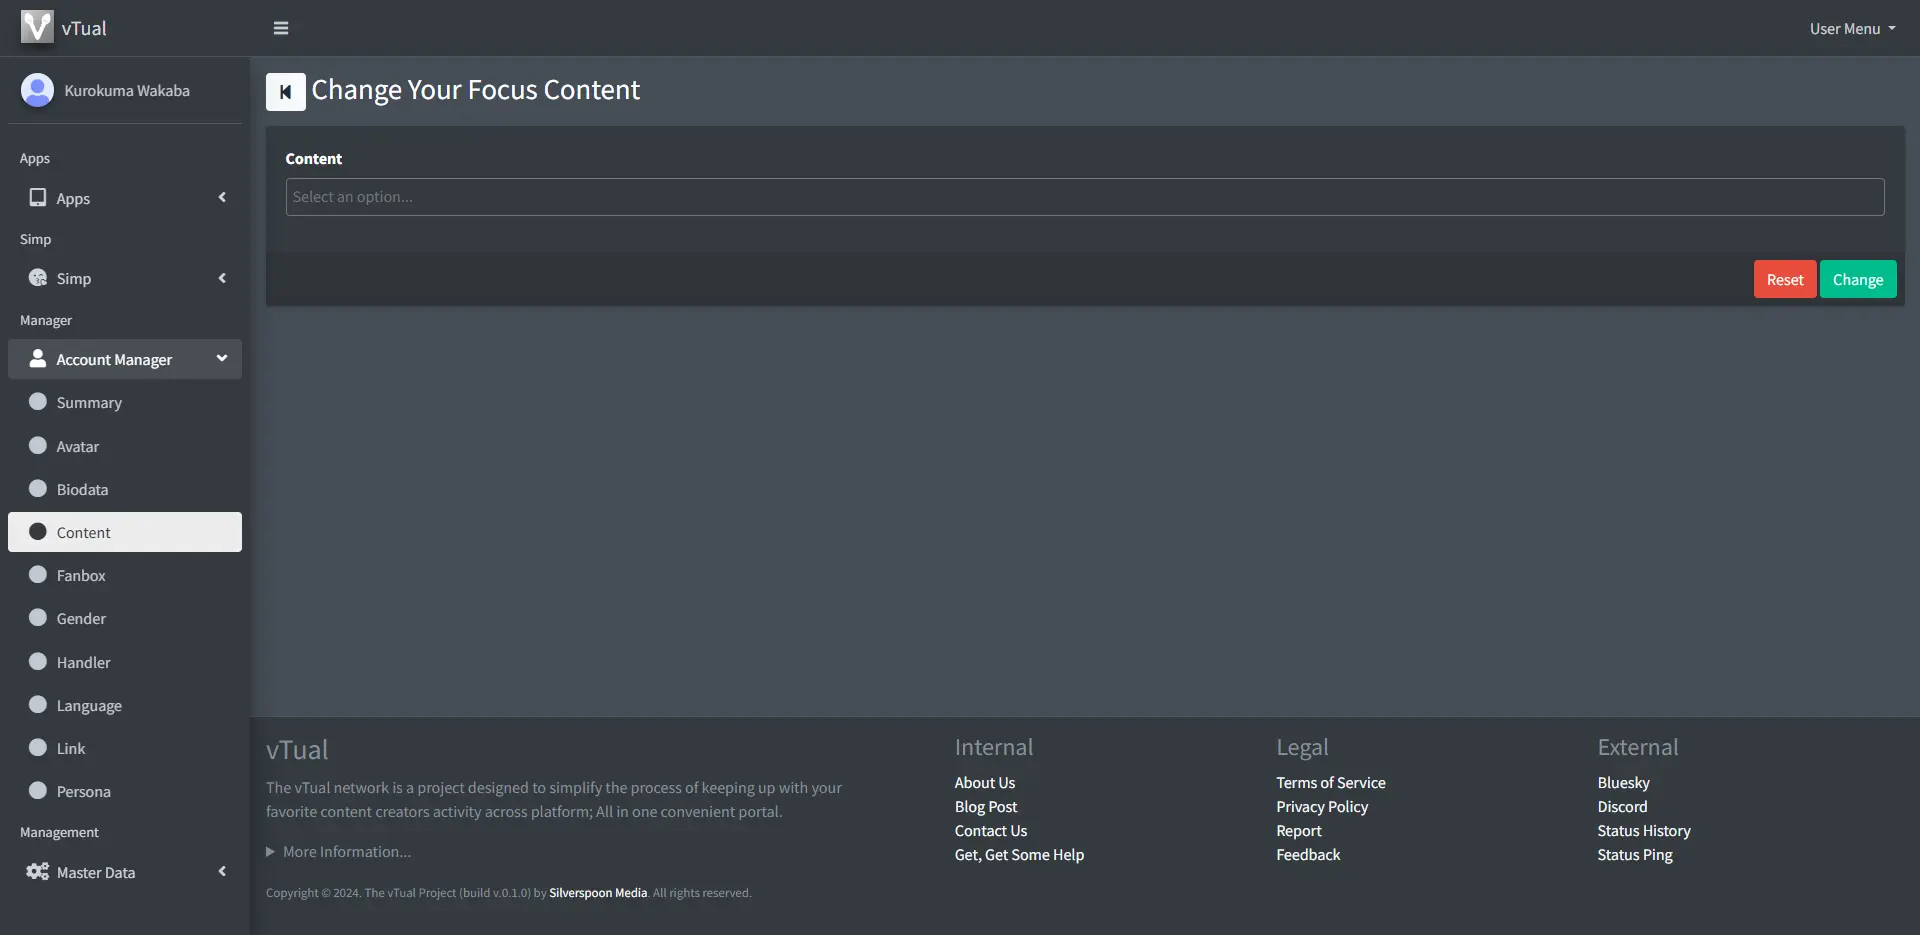Screen dimensions: 1920x935
Task: Select the Summary circle bullet
Action: 38,402
